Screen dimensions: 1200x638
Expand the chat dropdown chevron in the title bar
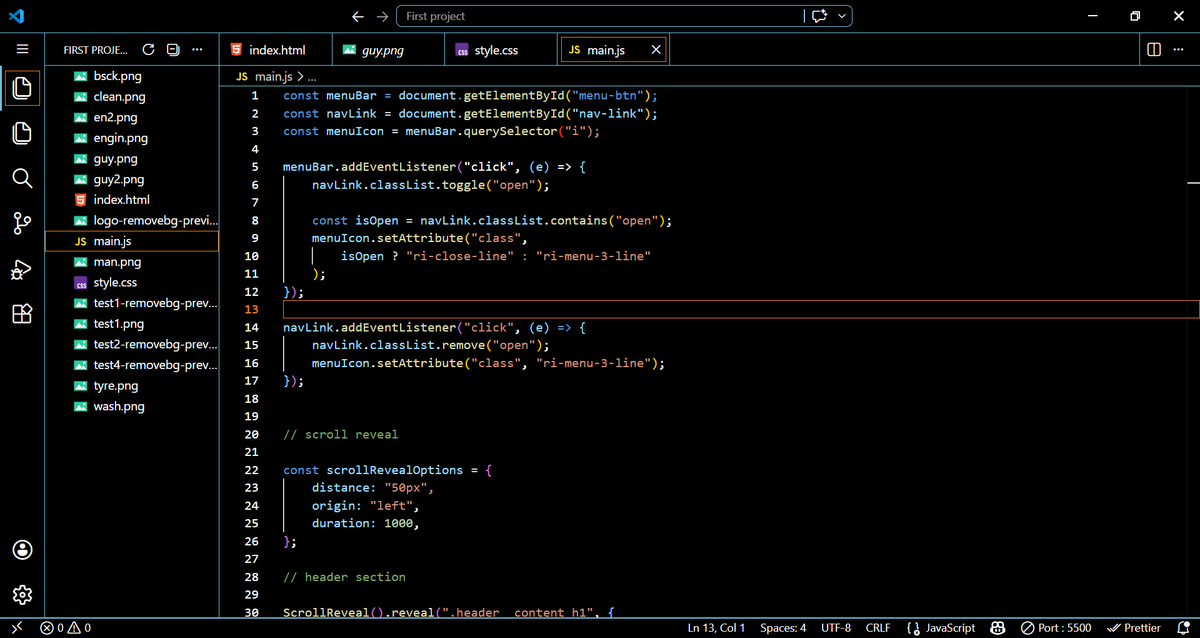843,16
